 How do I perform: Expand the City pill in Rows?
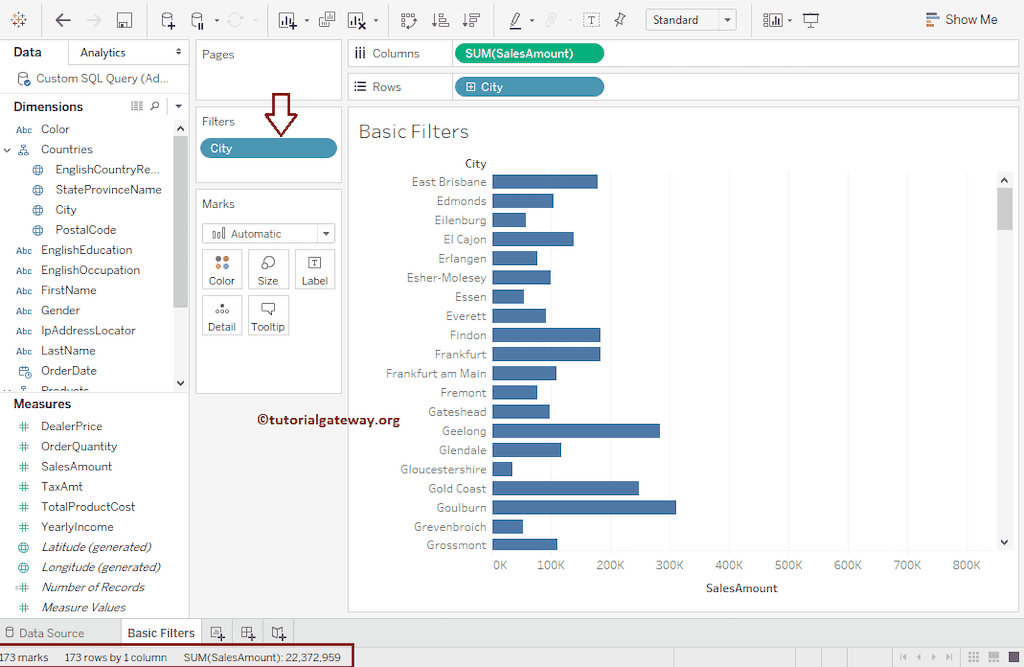[x=470, y=87]
